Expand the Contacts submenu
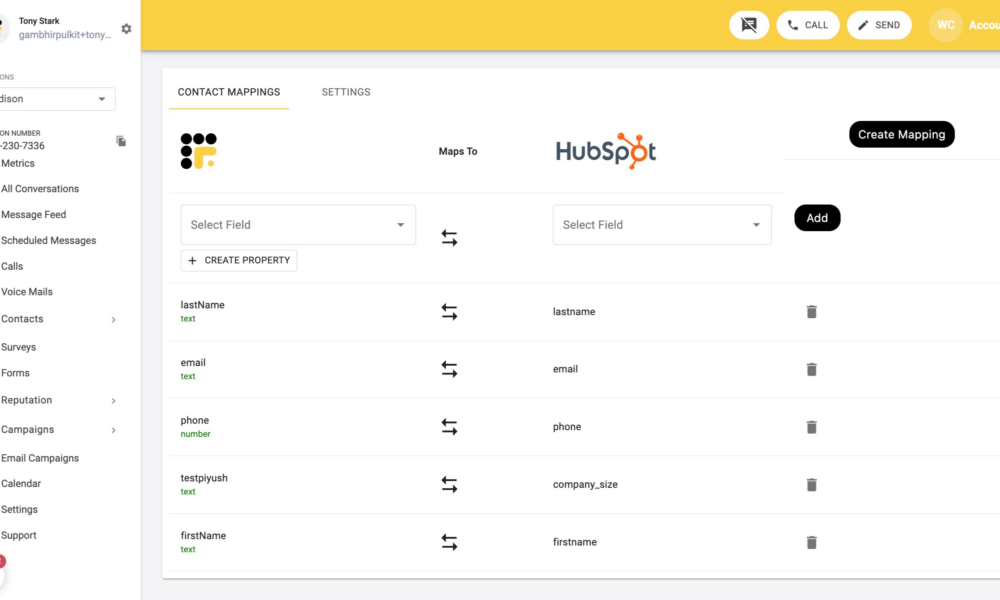1000x600 pixels. [x=114, y=319]
